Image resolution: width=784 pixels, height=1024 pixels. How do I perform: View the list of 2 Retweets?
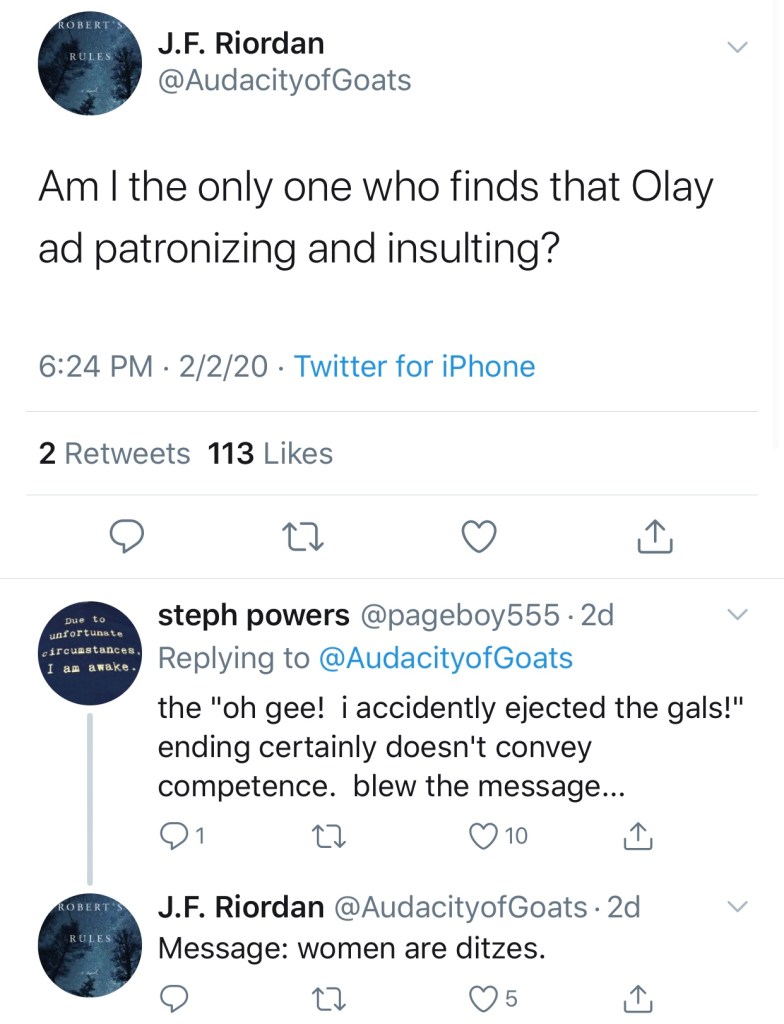114,454
